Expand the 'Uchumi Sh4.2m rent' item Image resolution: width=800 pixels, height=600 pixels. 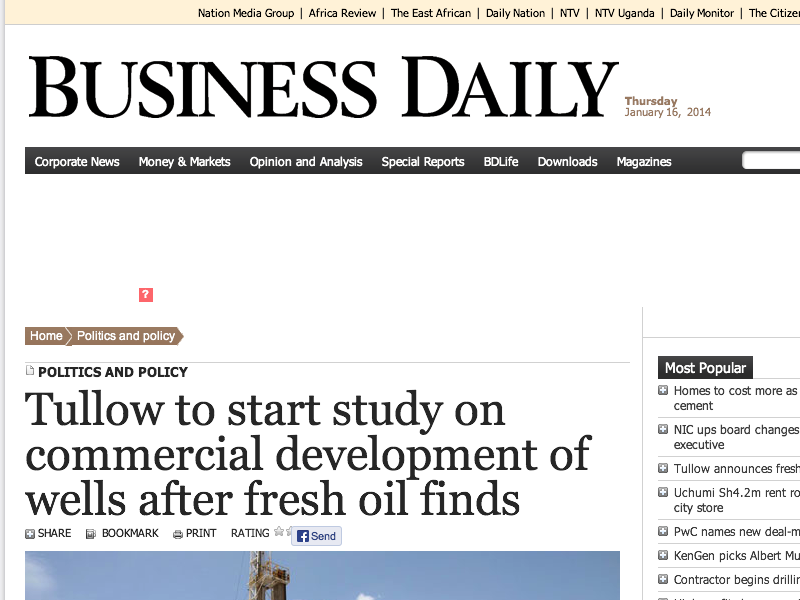click(663, 493)
